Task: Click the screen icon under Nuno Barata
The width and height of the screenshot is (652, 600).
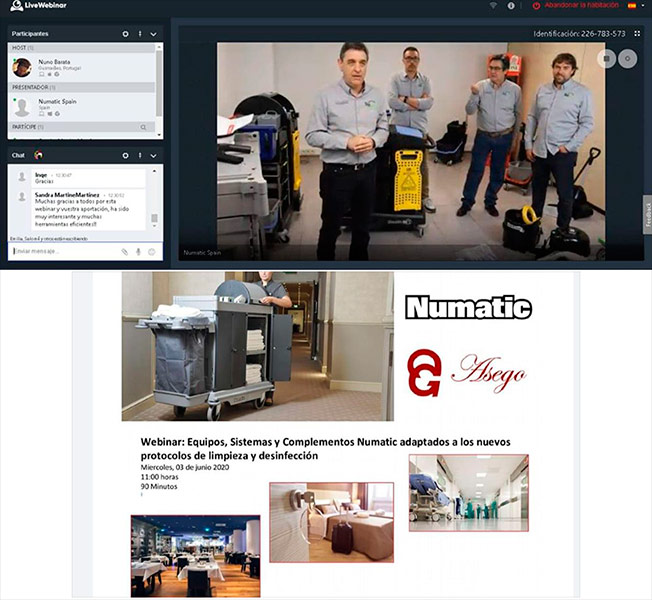Action: (x=41, y=74)
